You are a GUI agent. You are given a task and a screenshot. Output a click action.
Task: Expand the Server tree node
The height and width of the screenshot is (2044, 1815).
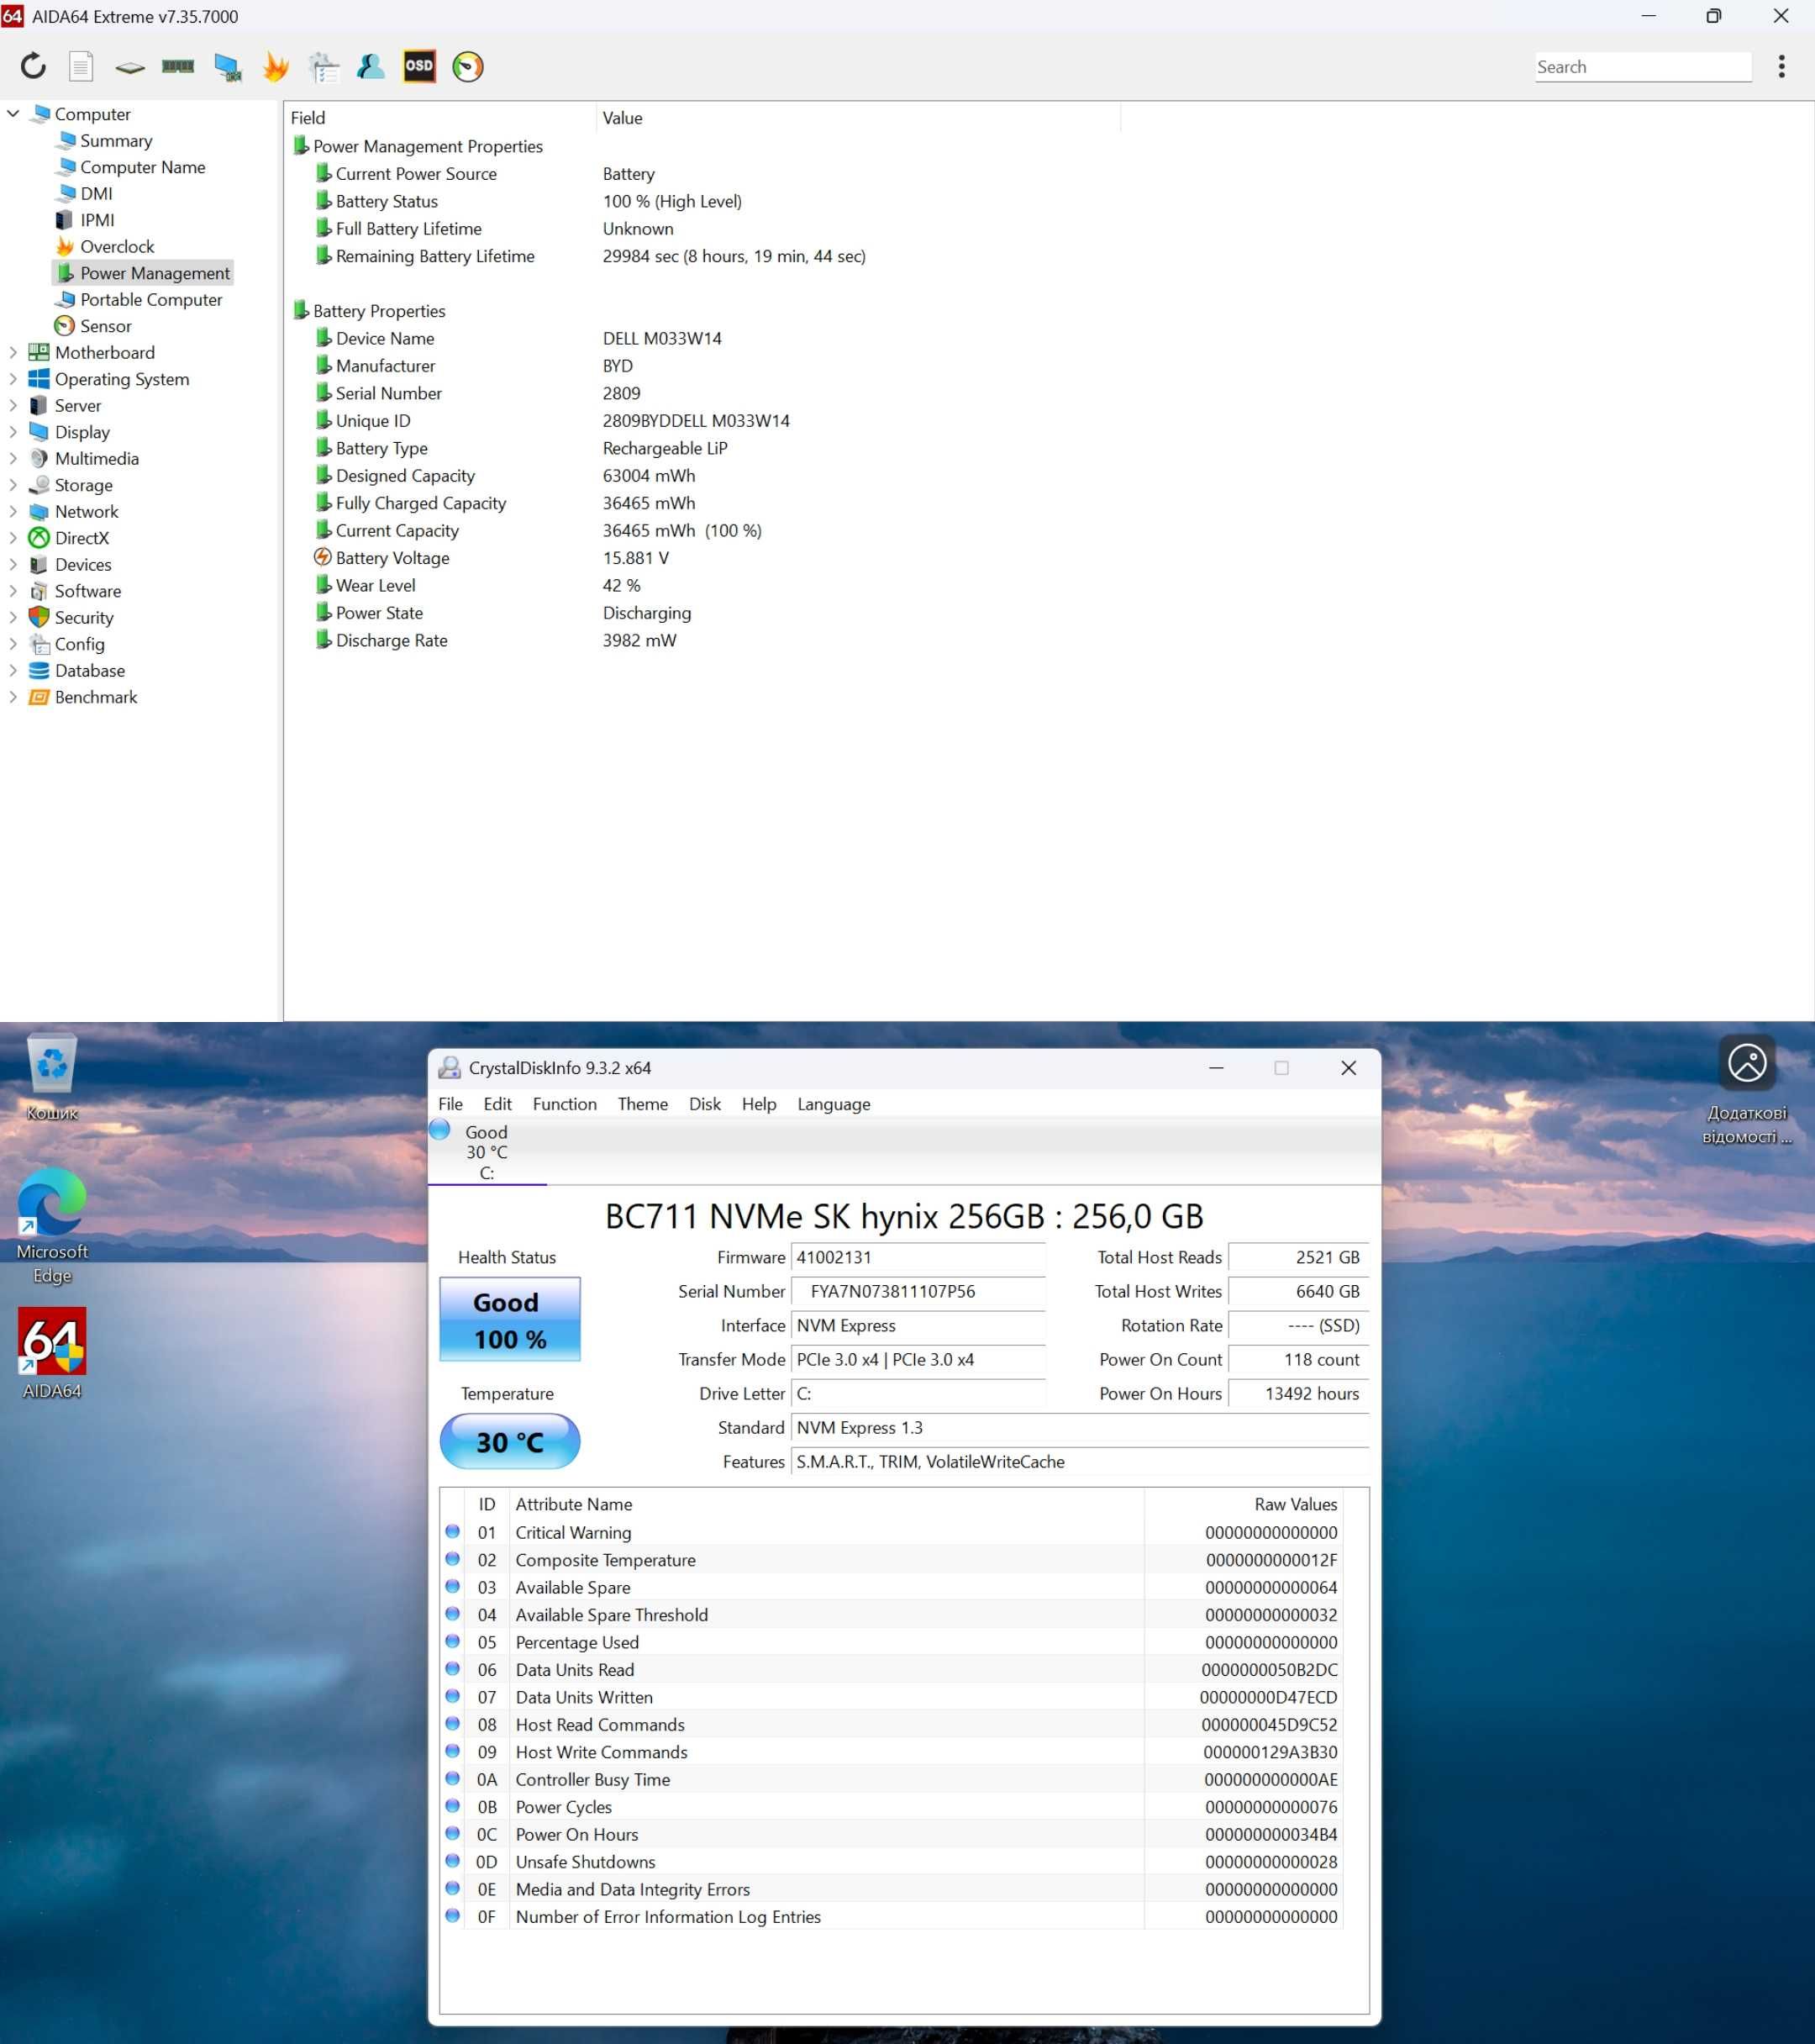[x=13, y=405]
